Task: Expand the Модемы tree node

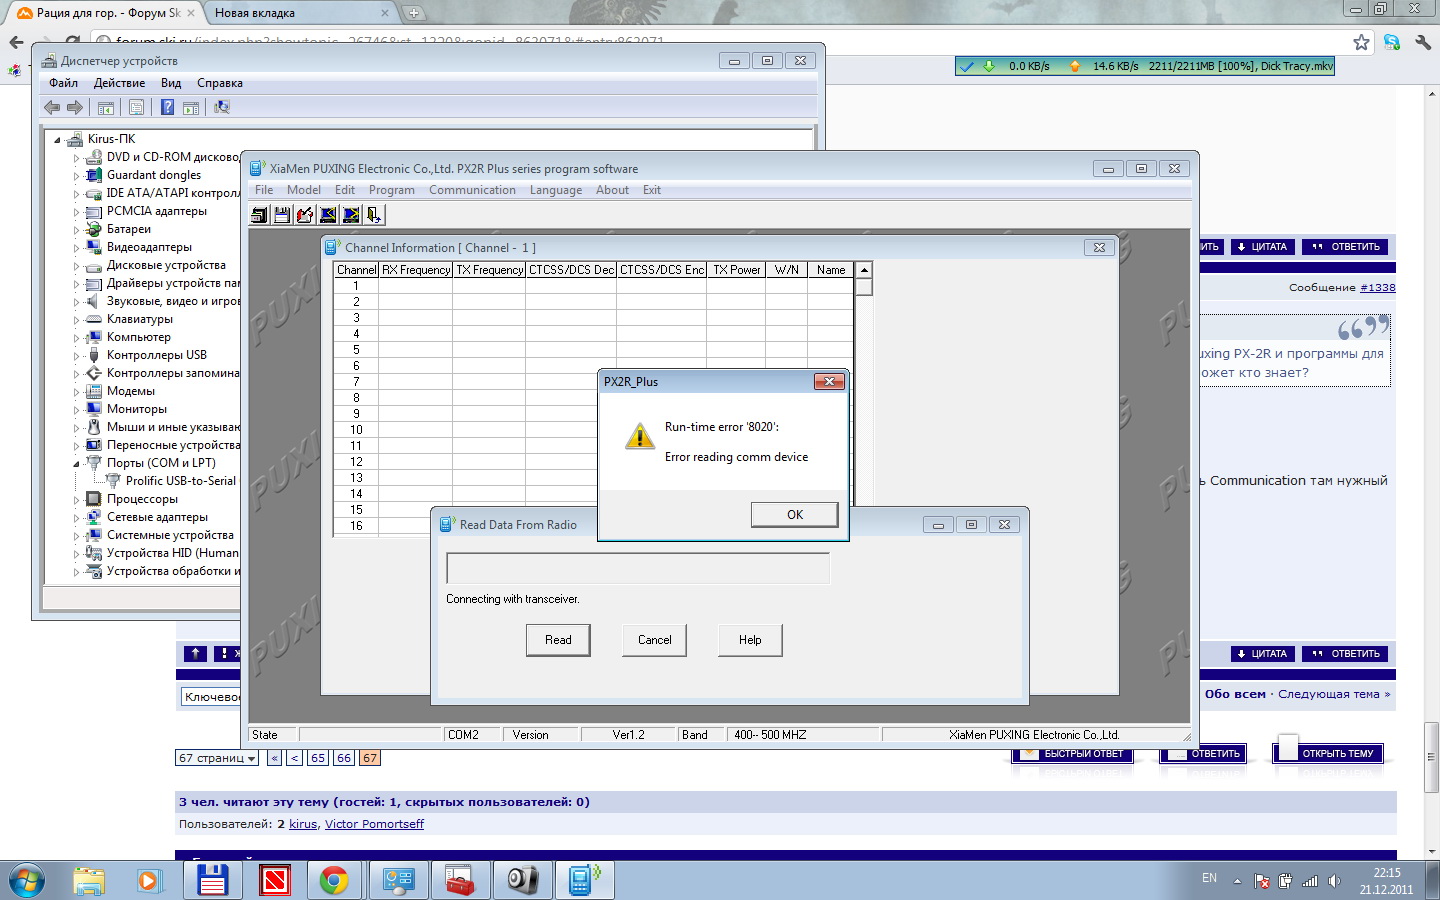Action: point(76,392)
